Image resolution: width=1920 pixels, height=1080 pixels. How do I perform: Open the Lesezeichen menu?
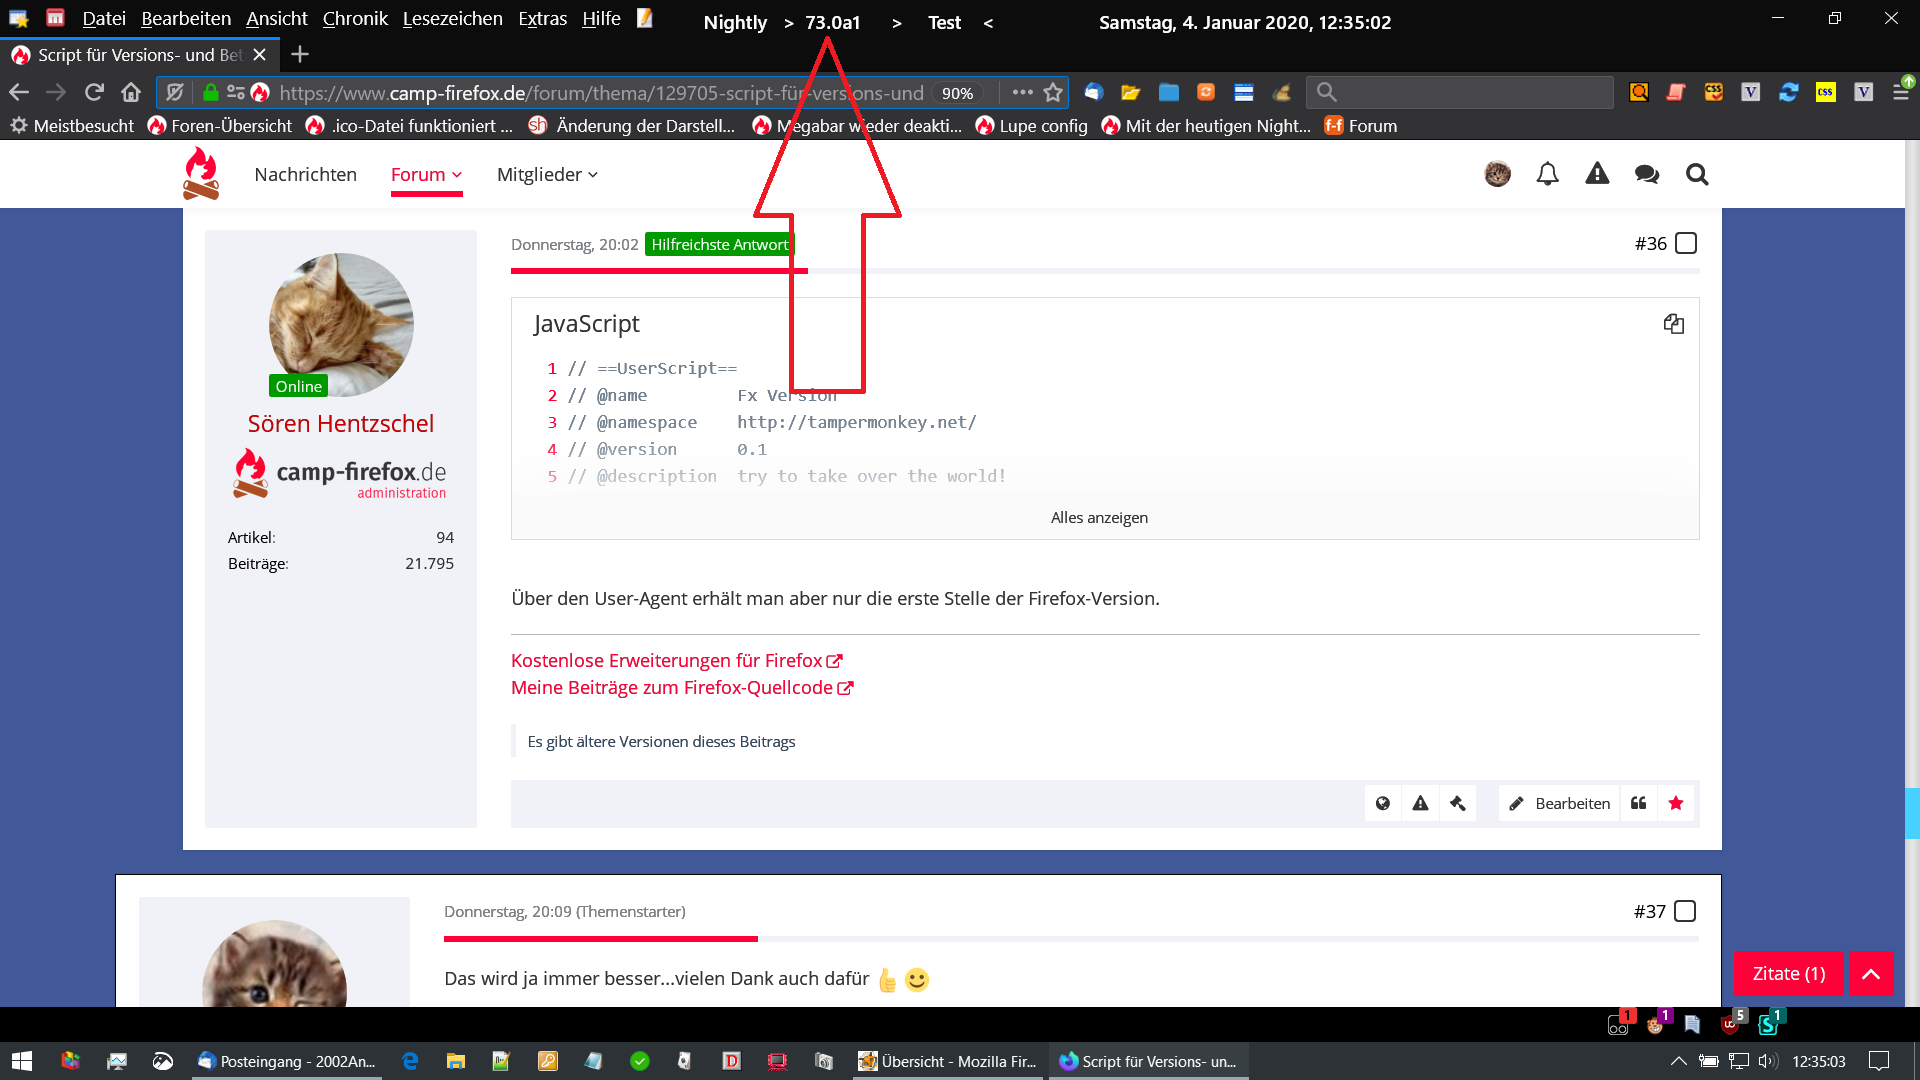point(452,19)
